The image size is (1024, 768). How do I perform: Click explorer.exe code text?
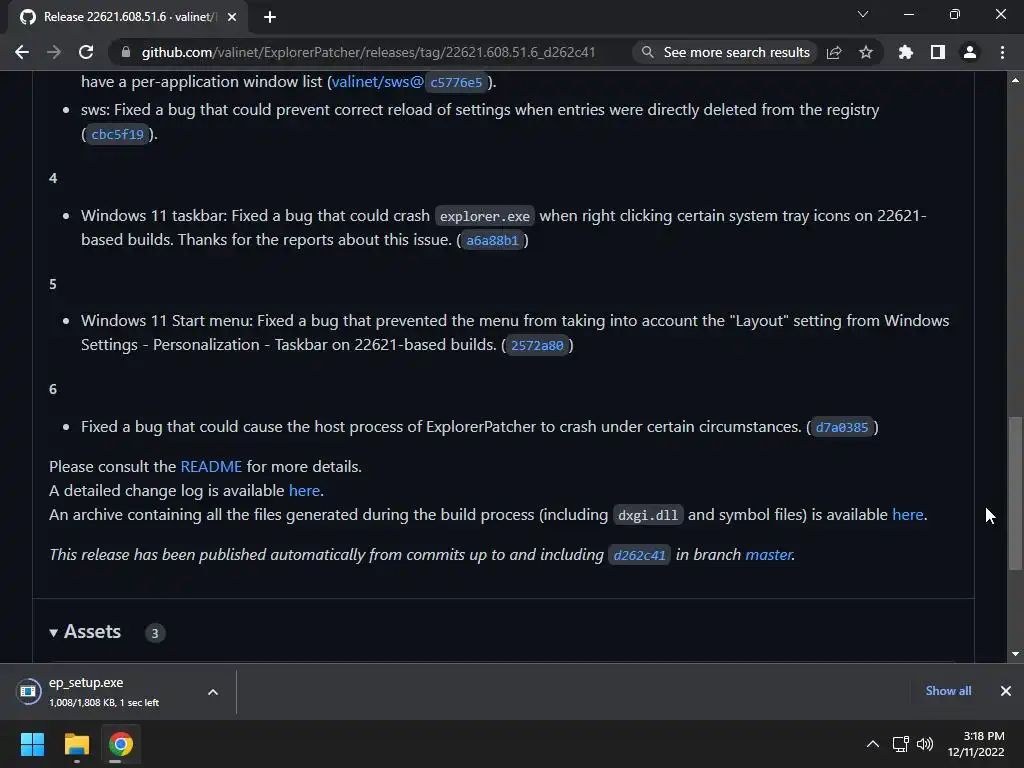click(x=485, y=216)
